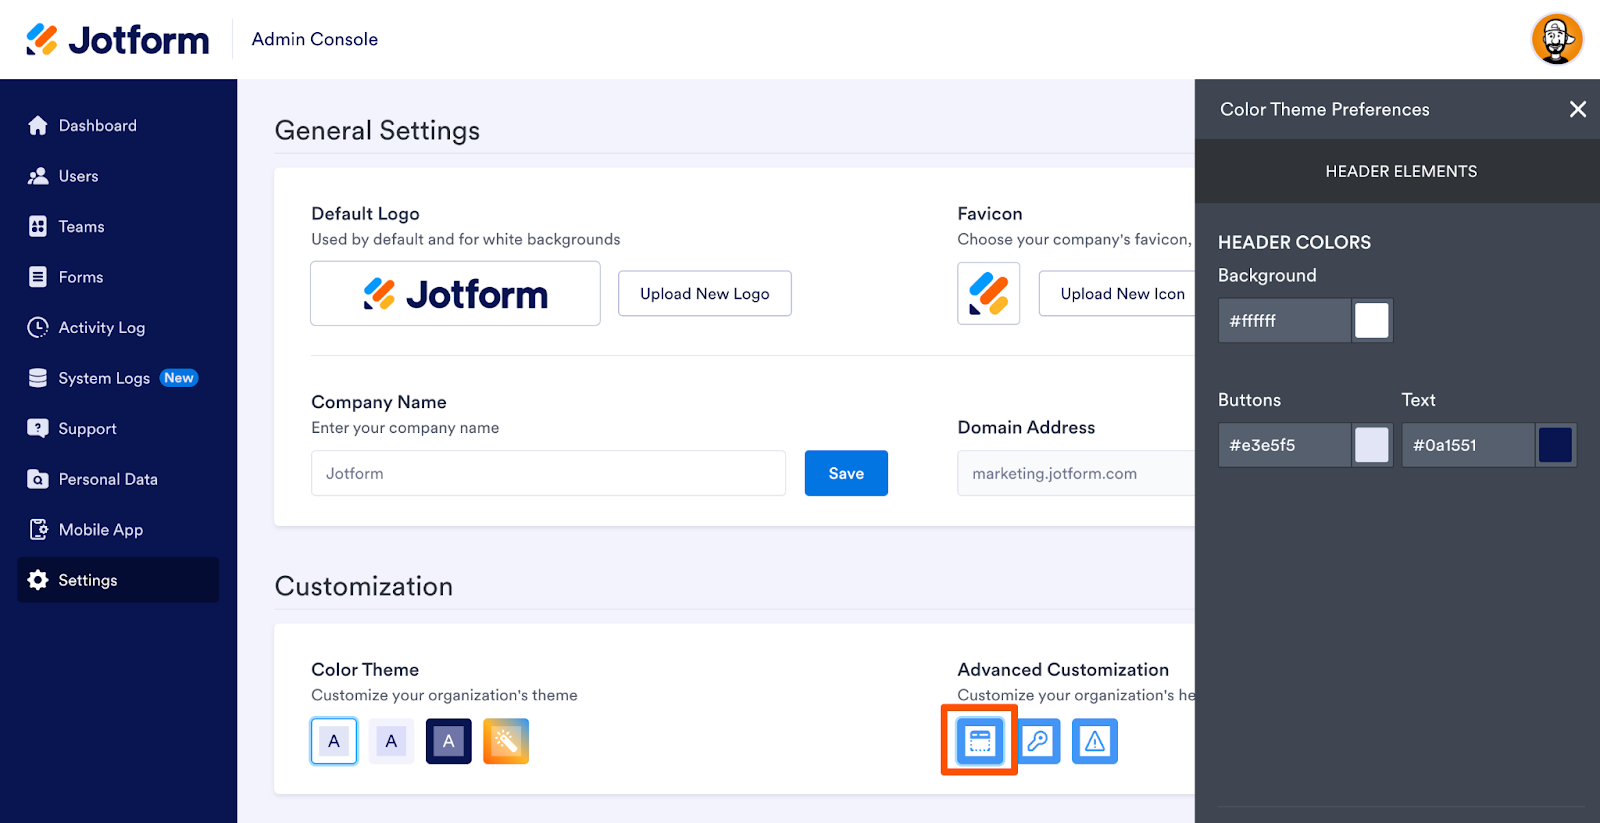Open the header customization icon
Viewport: 1600px width, 823px height.
tap(979, 741)
